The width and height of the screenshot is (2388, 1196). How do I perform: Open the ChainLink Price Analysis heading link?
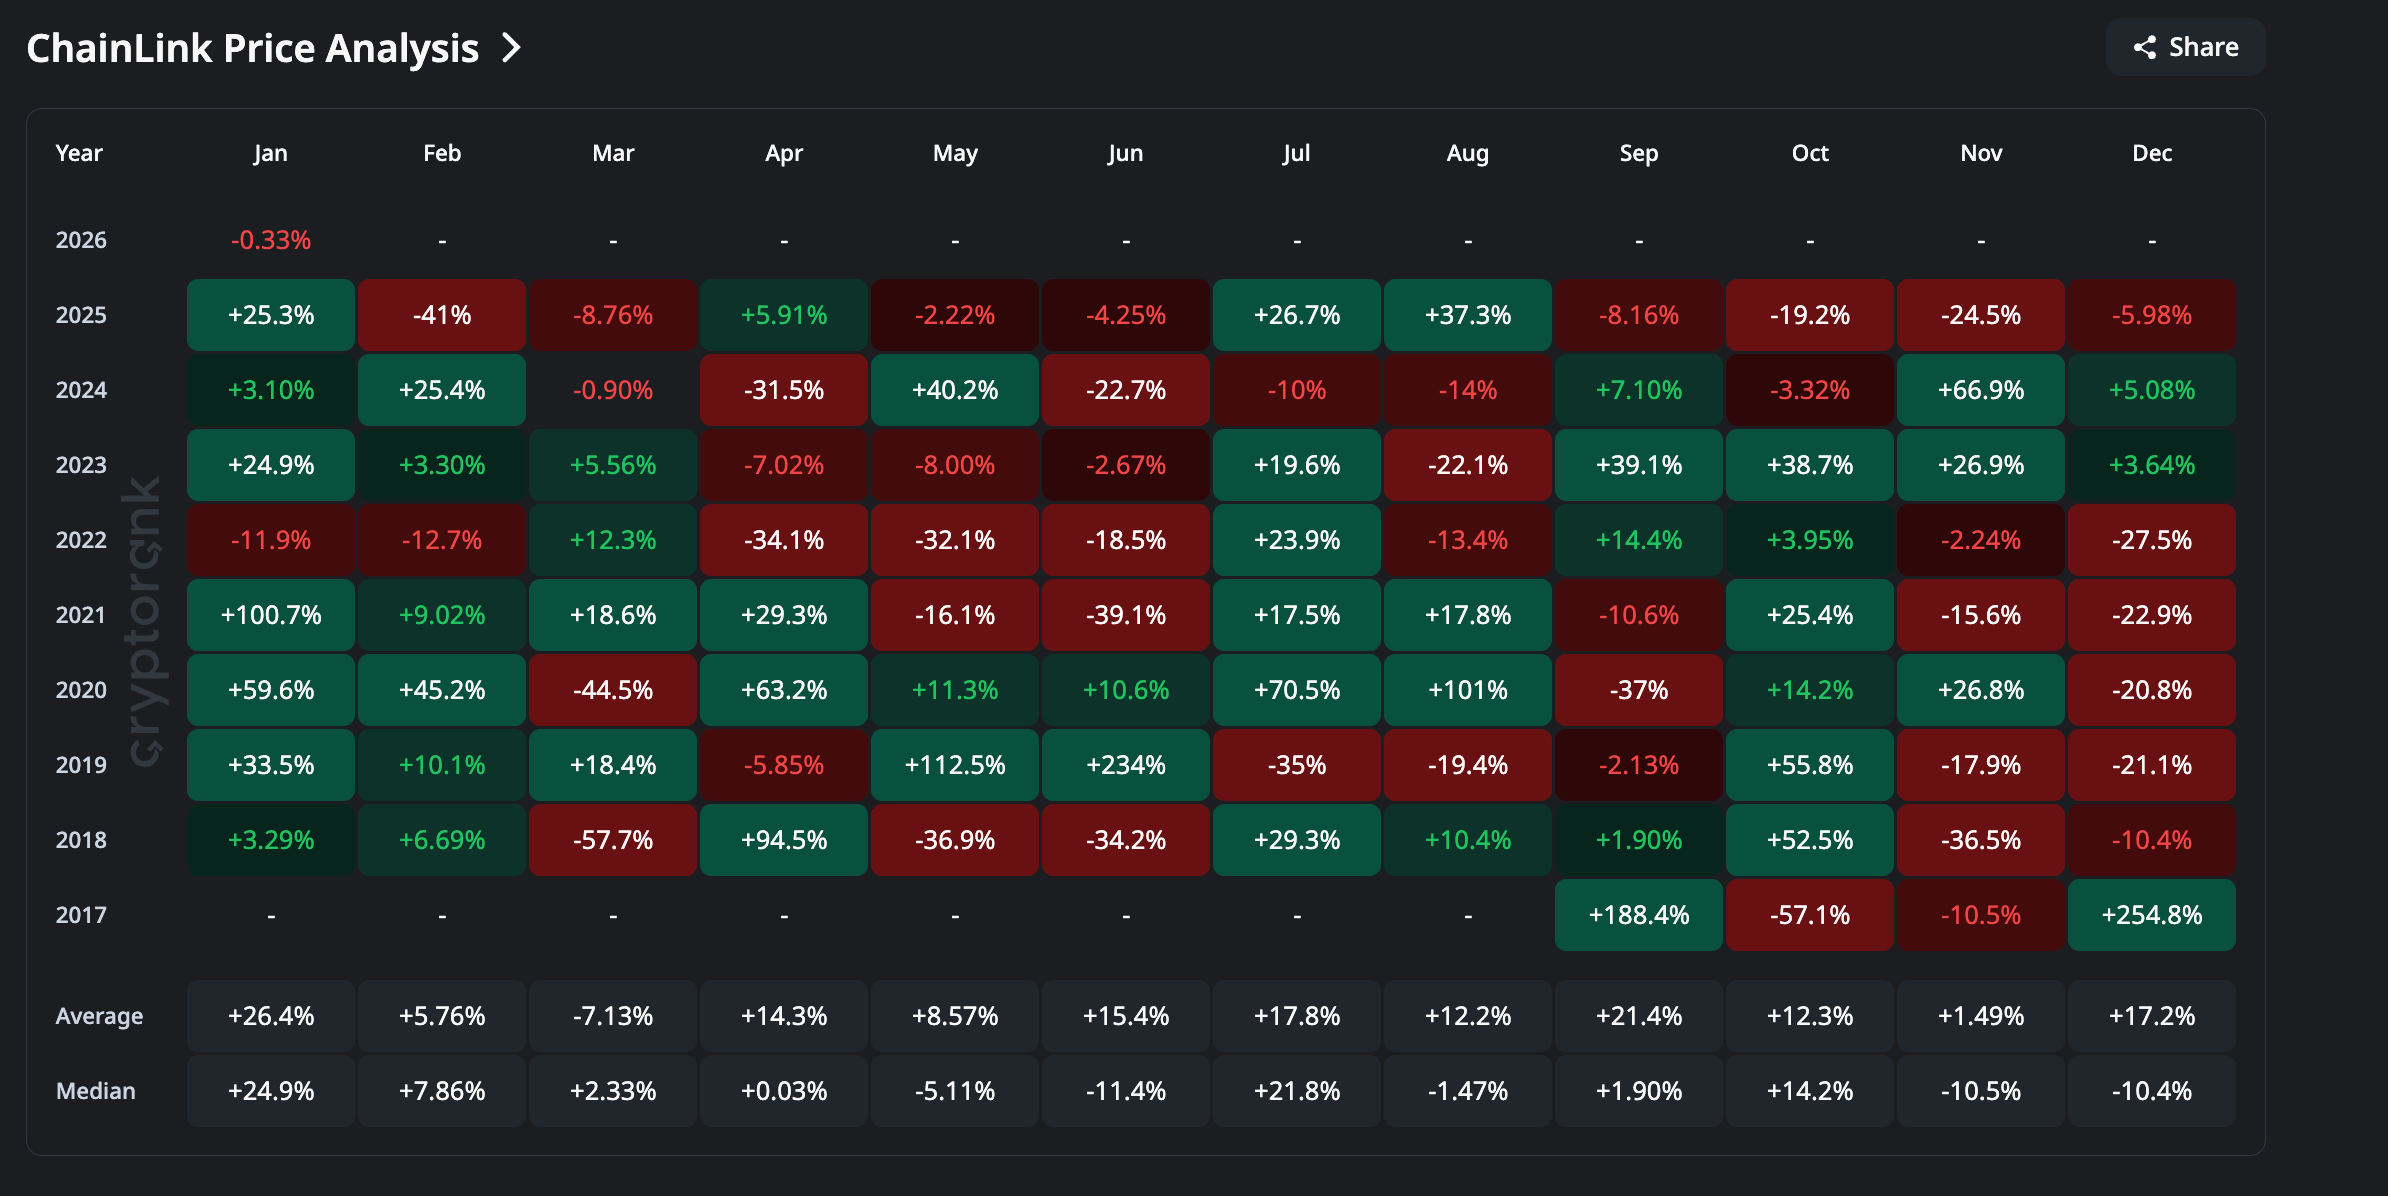[x=253, y=47]
